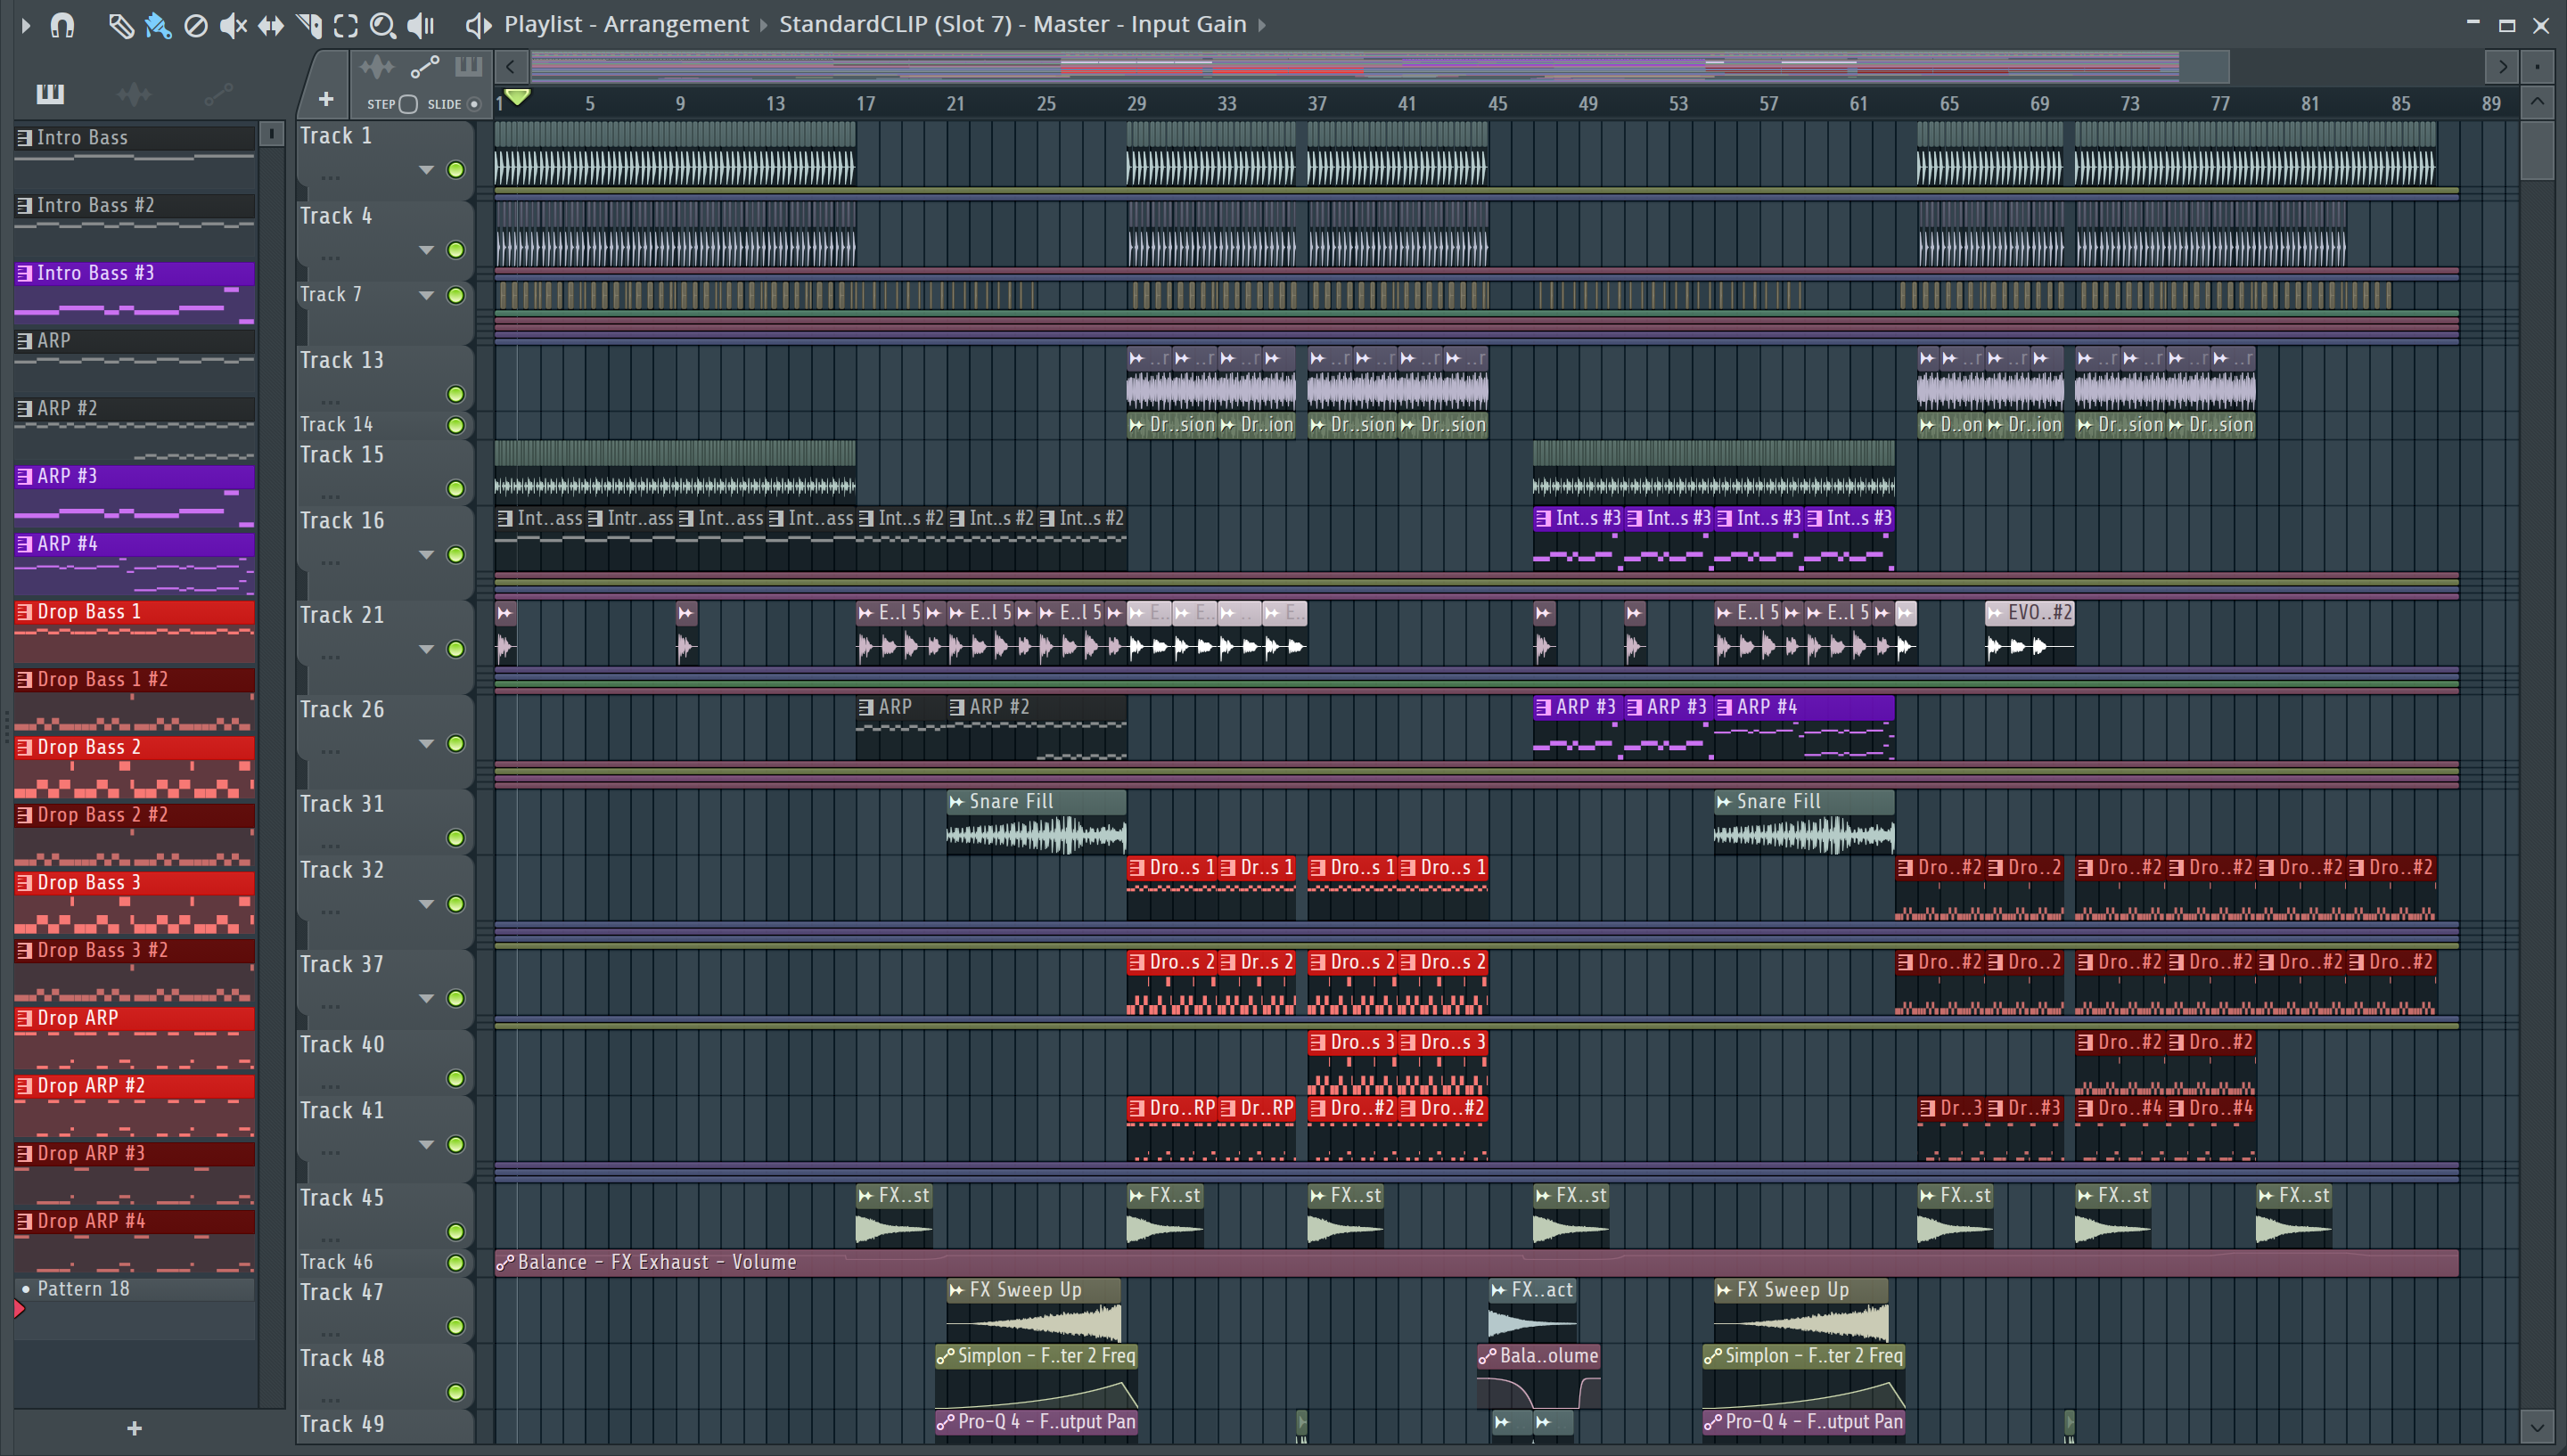Click the song overview minimap bar
Viewport: 2567px width, 1456px height.
tap(1380, 67)
